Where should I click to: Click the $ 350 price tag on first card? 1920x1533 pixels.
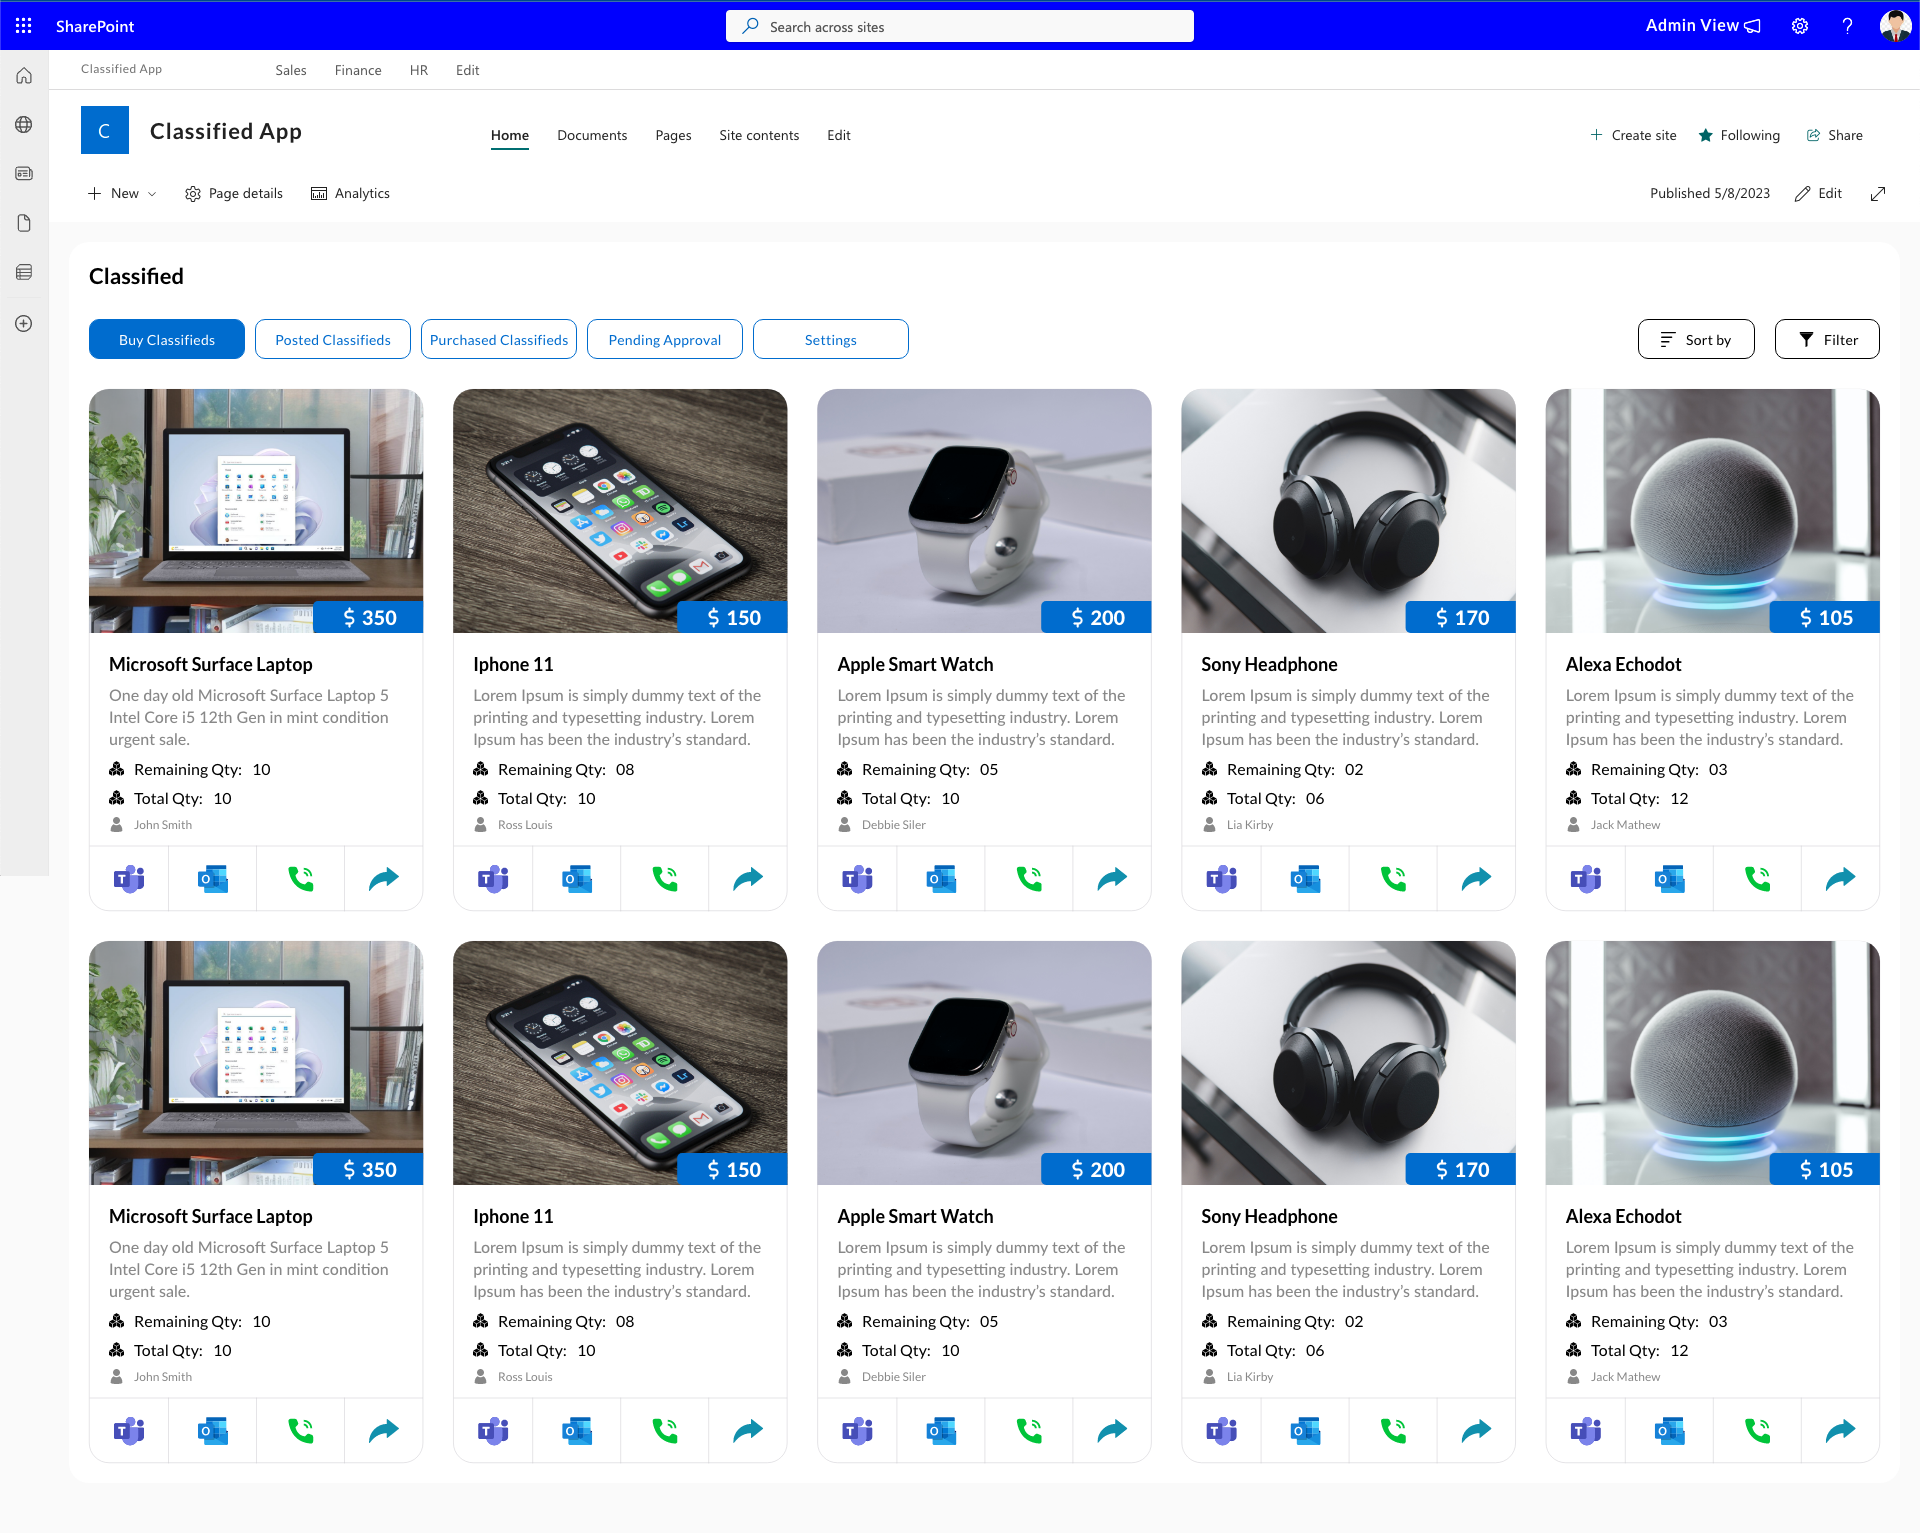click(369, 617)
